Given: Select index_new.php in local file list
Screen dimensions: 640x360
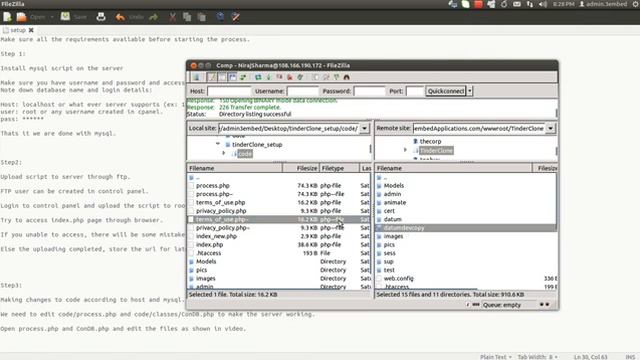Looking at the screenshot, I should [279, 236].
